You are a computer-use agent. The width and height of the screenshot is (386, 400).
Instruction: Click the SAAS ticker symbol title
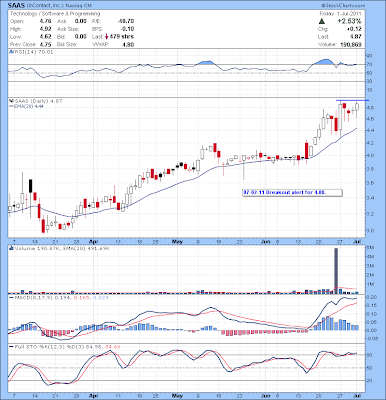click(x=16, y=6)
